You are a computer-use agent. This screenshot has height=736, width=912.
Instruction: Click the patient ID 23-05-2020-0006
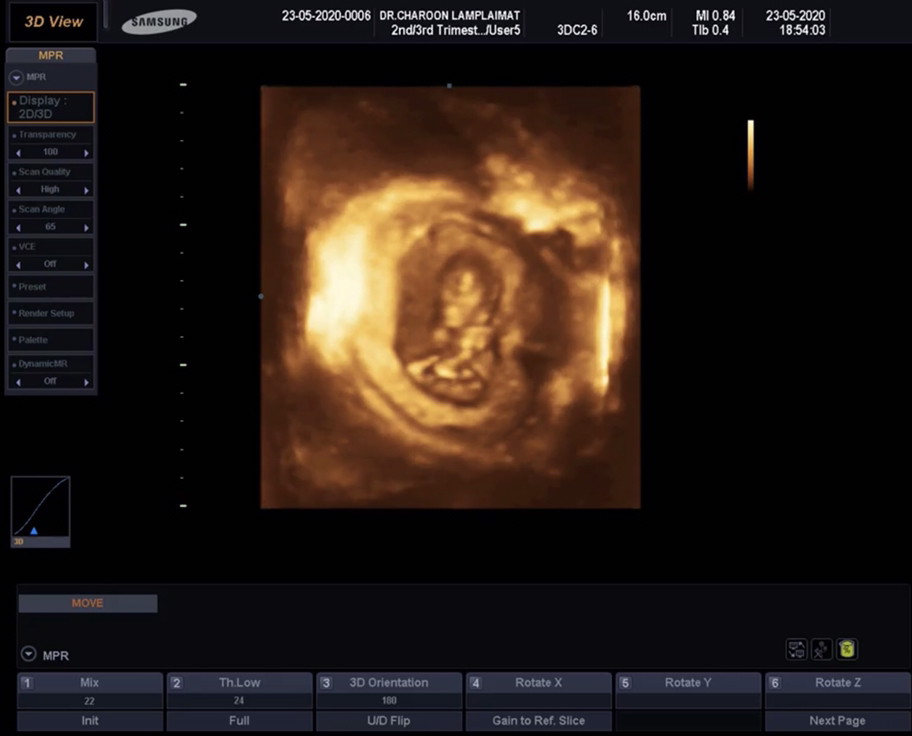326,16
